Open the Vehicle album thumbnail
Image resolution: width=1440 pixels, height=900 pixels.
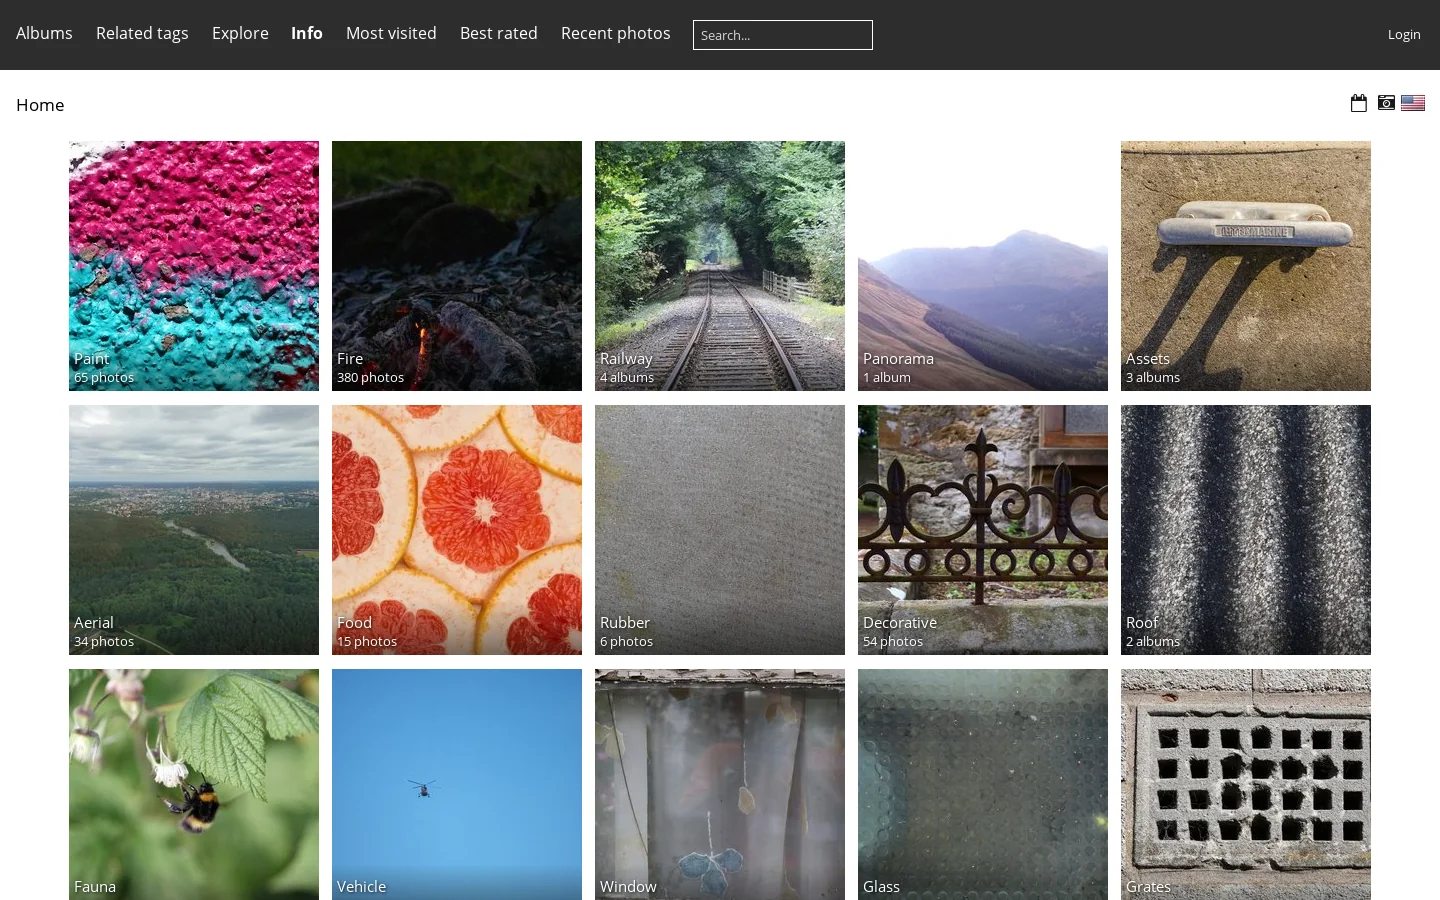(457, 784)
